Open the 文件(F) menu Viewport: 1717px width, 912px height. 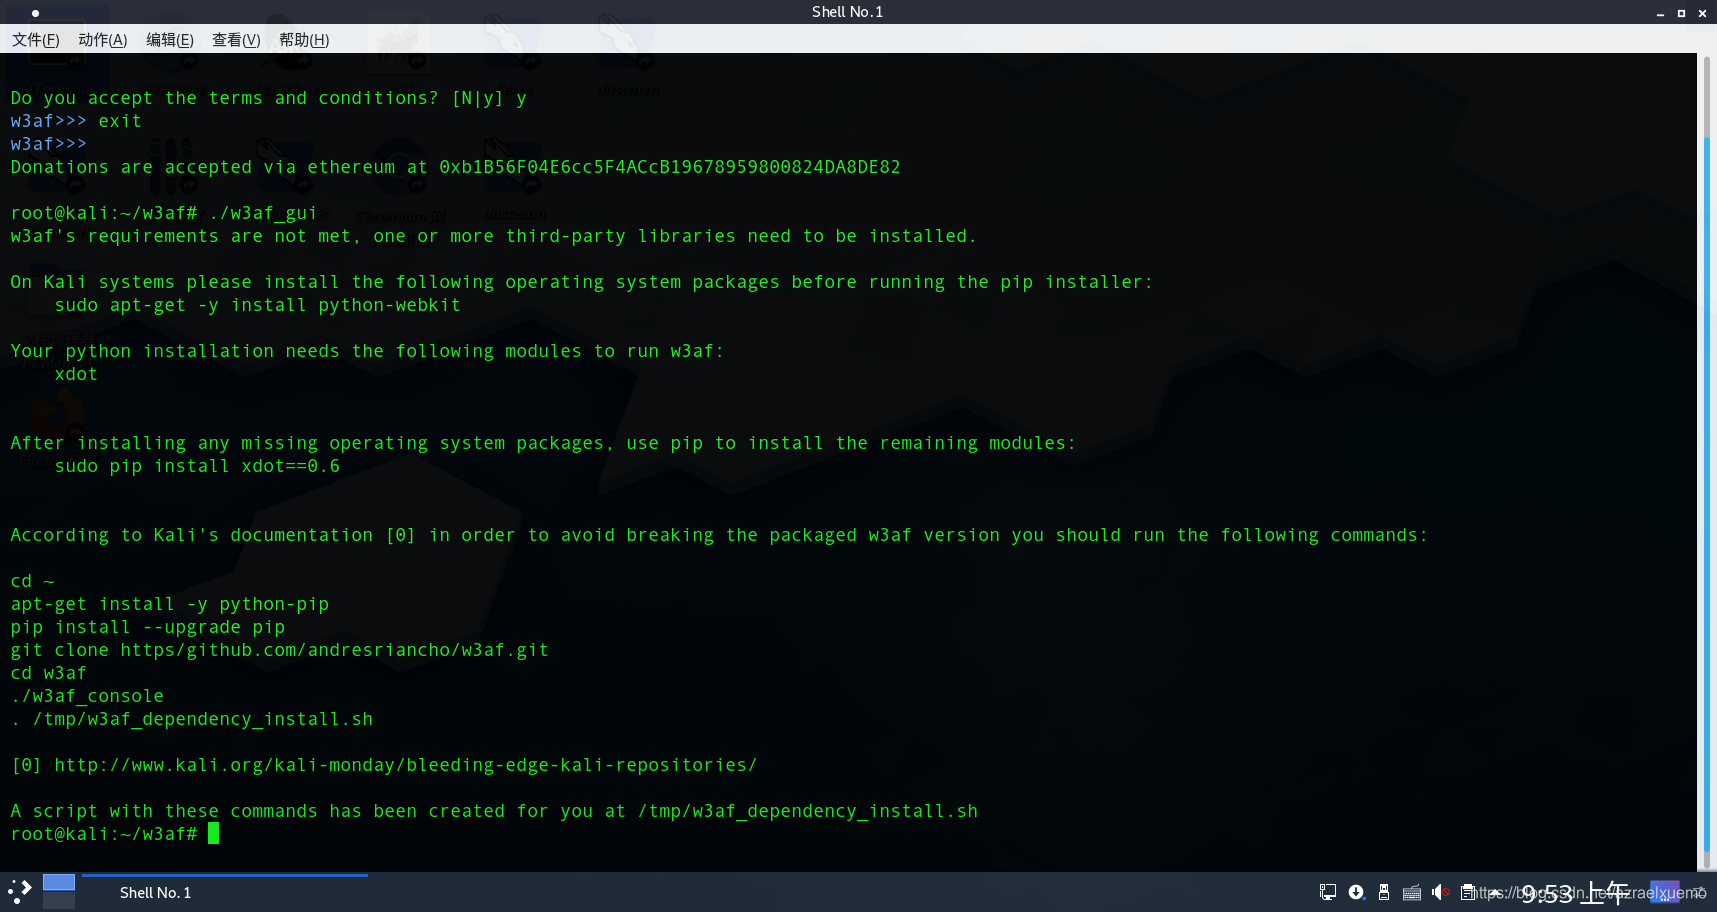[36, 40]
